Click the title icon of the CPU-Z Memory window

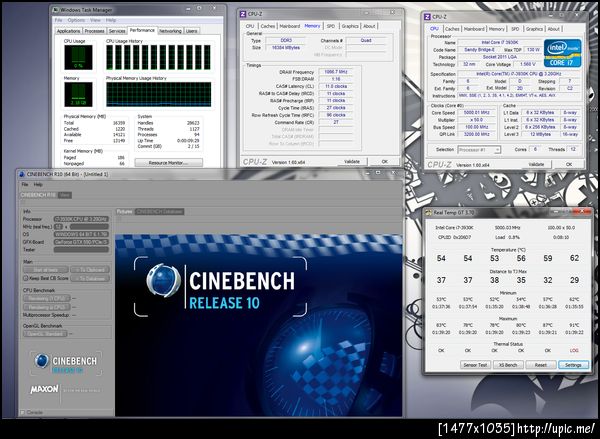click(243, 14)
